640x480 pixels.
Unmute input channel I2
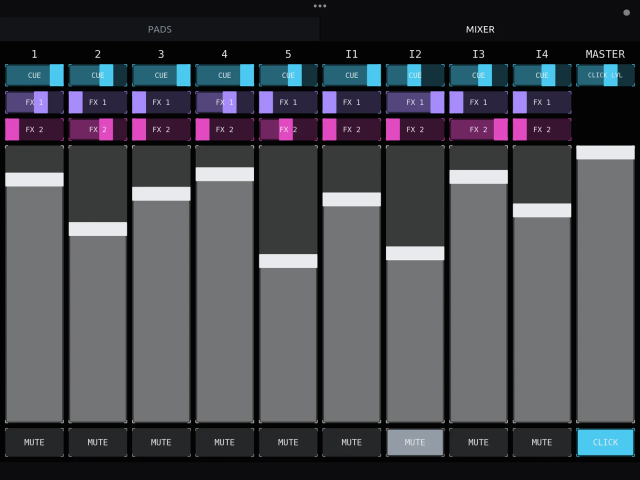415,442
